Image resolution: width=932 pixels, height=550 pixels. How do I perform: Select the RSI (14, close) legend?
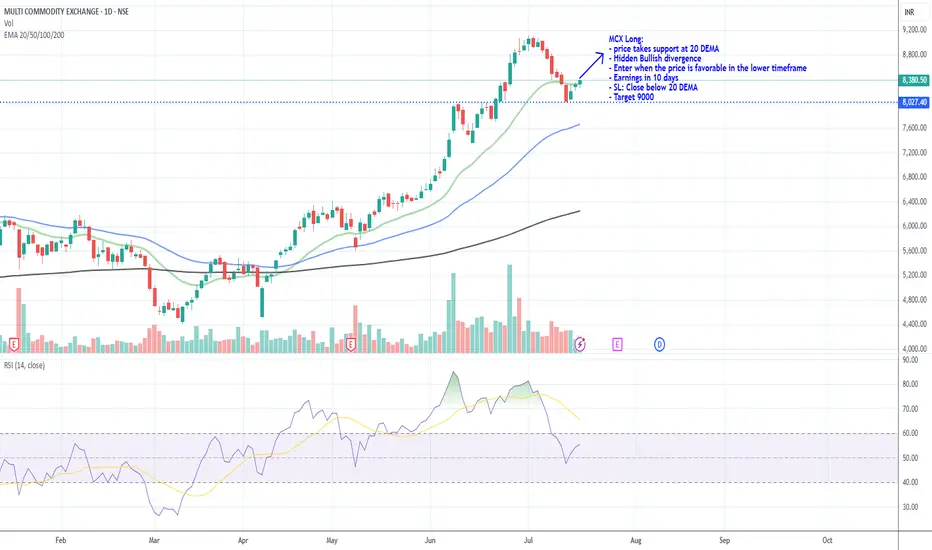[24, 365]
